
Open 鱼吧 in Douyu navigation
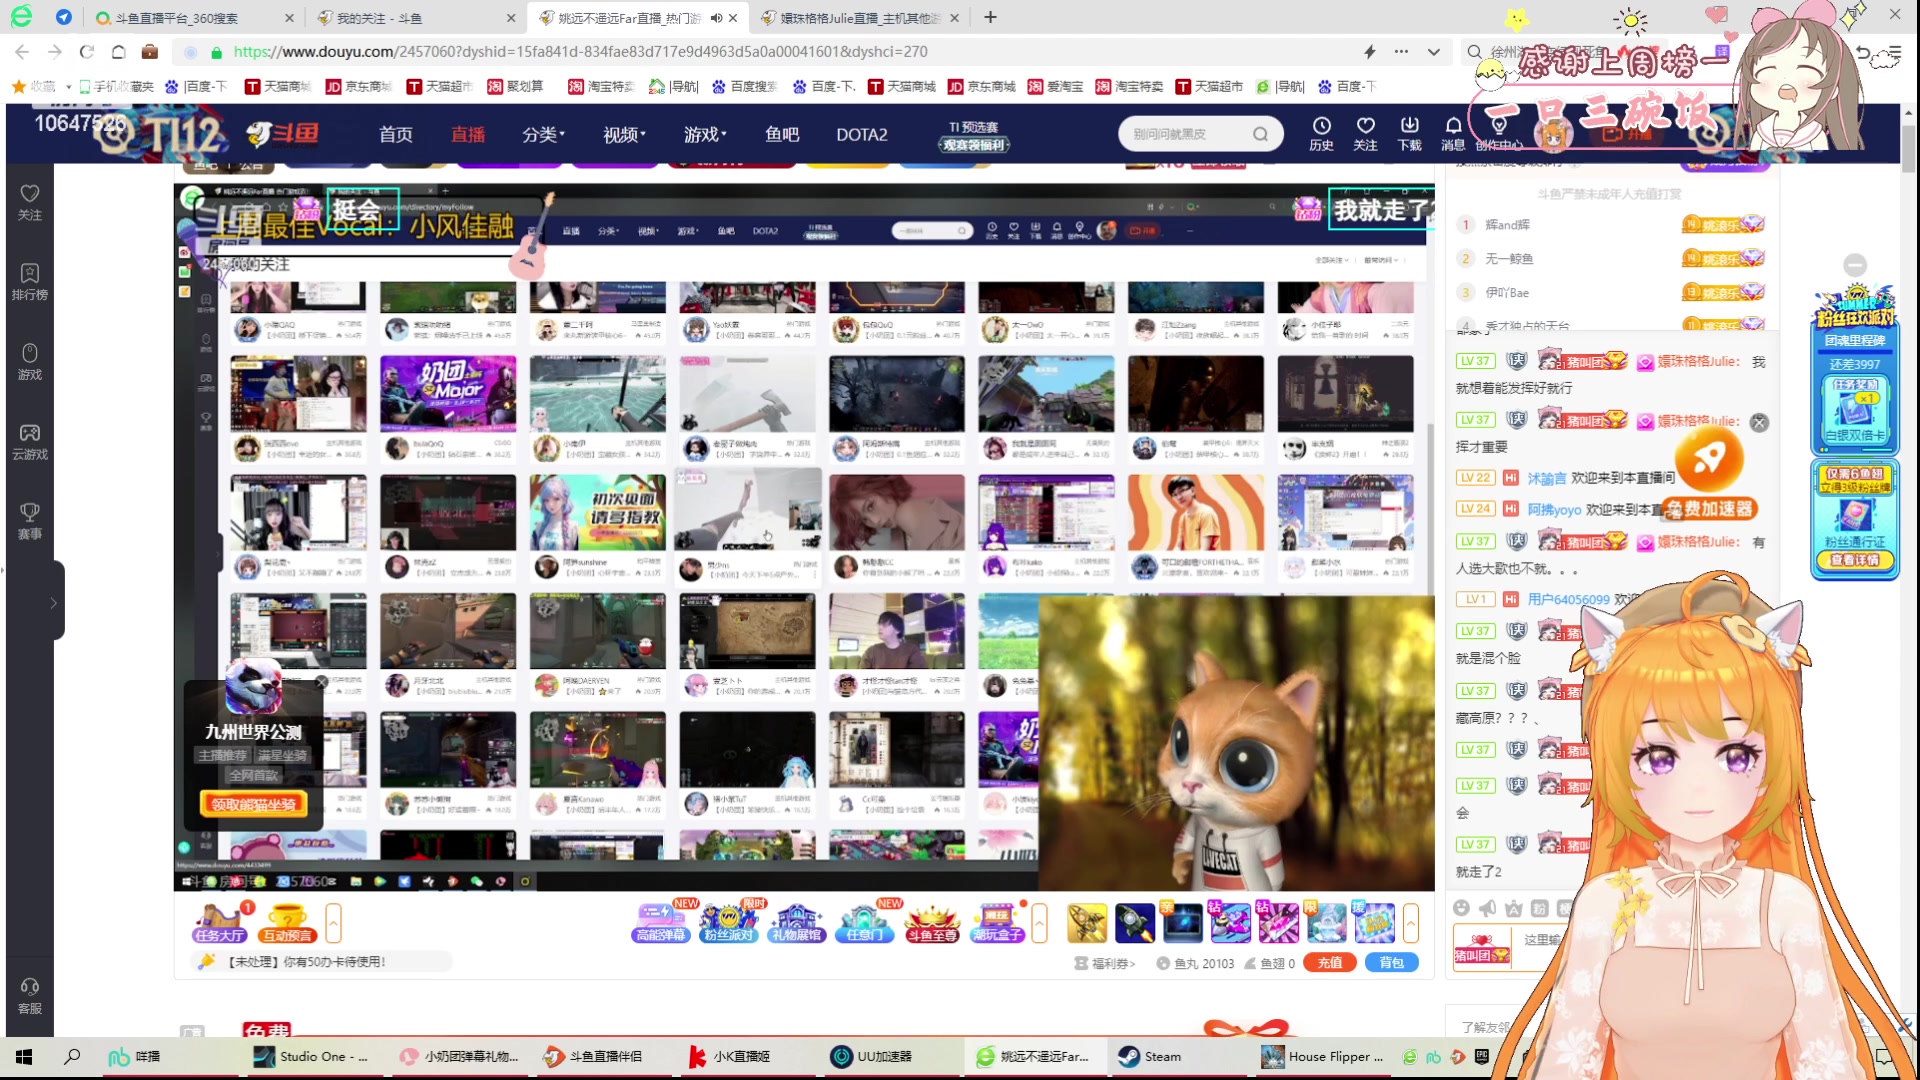coord(782,134)
